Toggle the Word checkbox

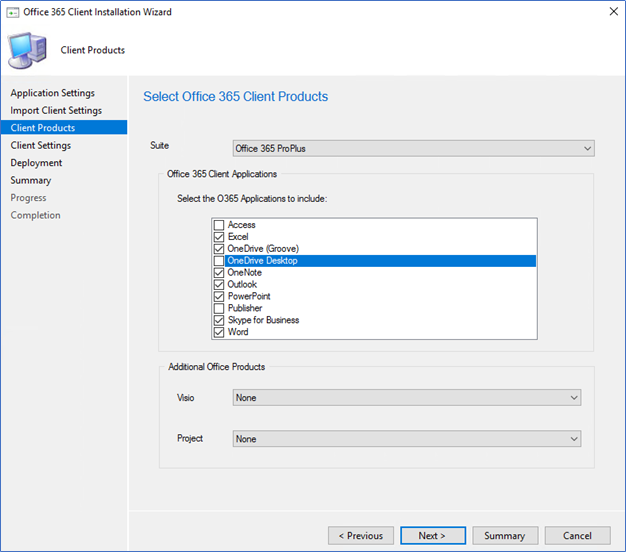point(219,332)
